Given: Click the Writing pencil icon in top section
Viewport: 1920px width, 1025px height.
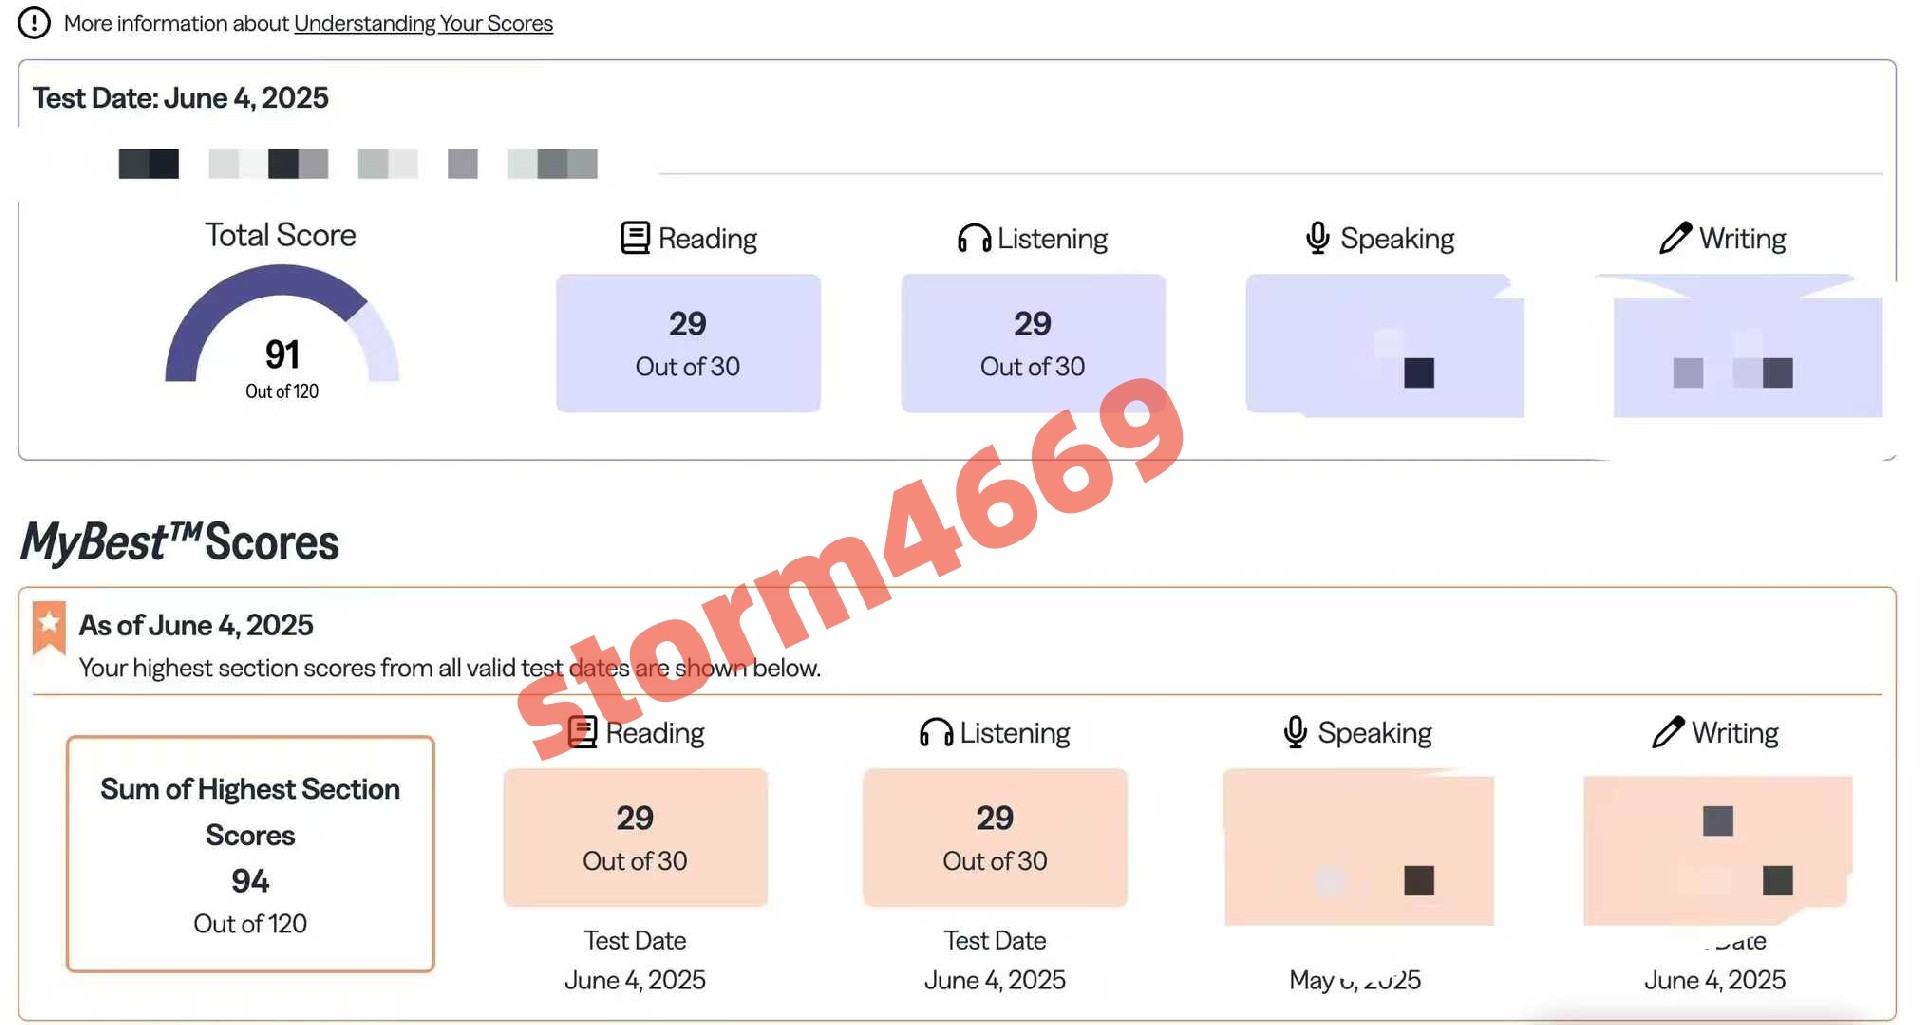Looking at the screenshot, I should pyautogui.click(x=1675, y=237).
